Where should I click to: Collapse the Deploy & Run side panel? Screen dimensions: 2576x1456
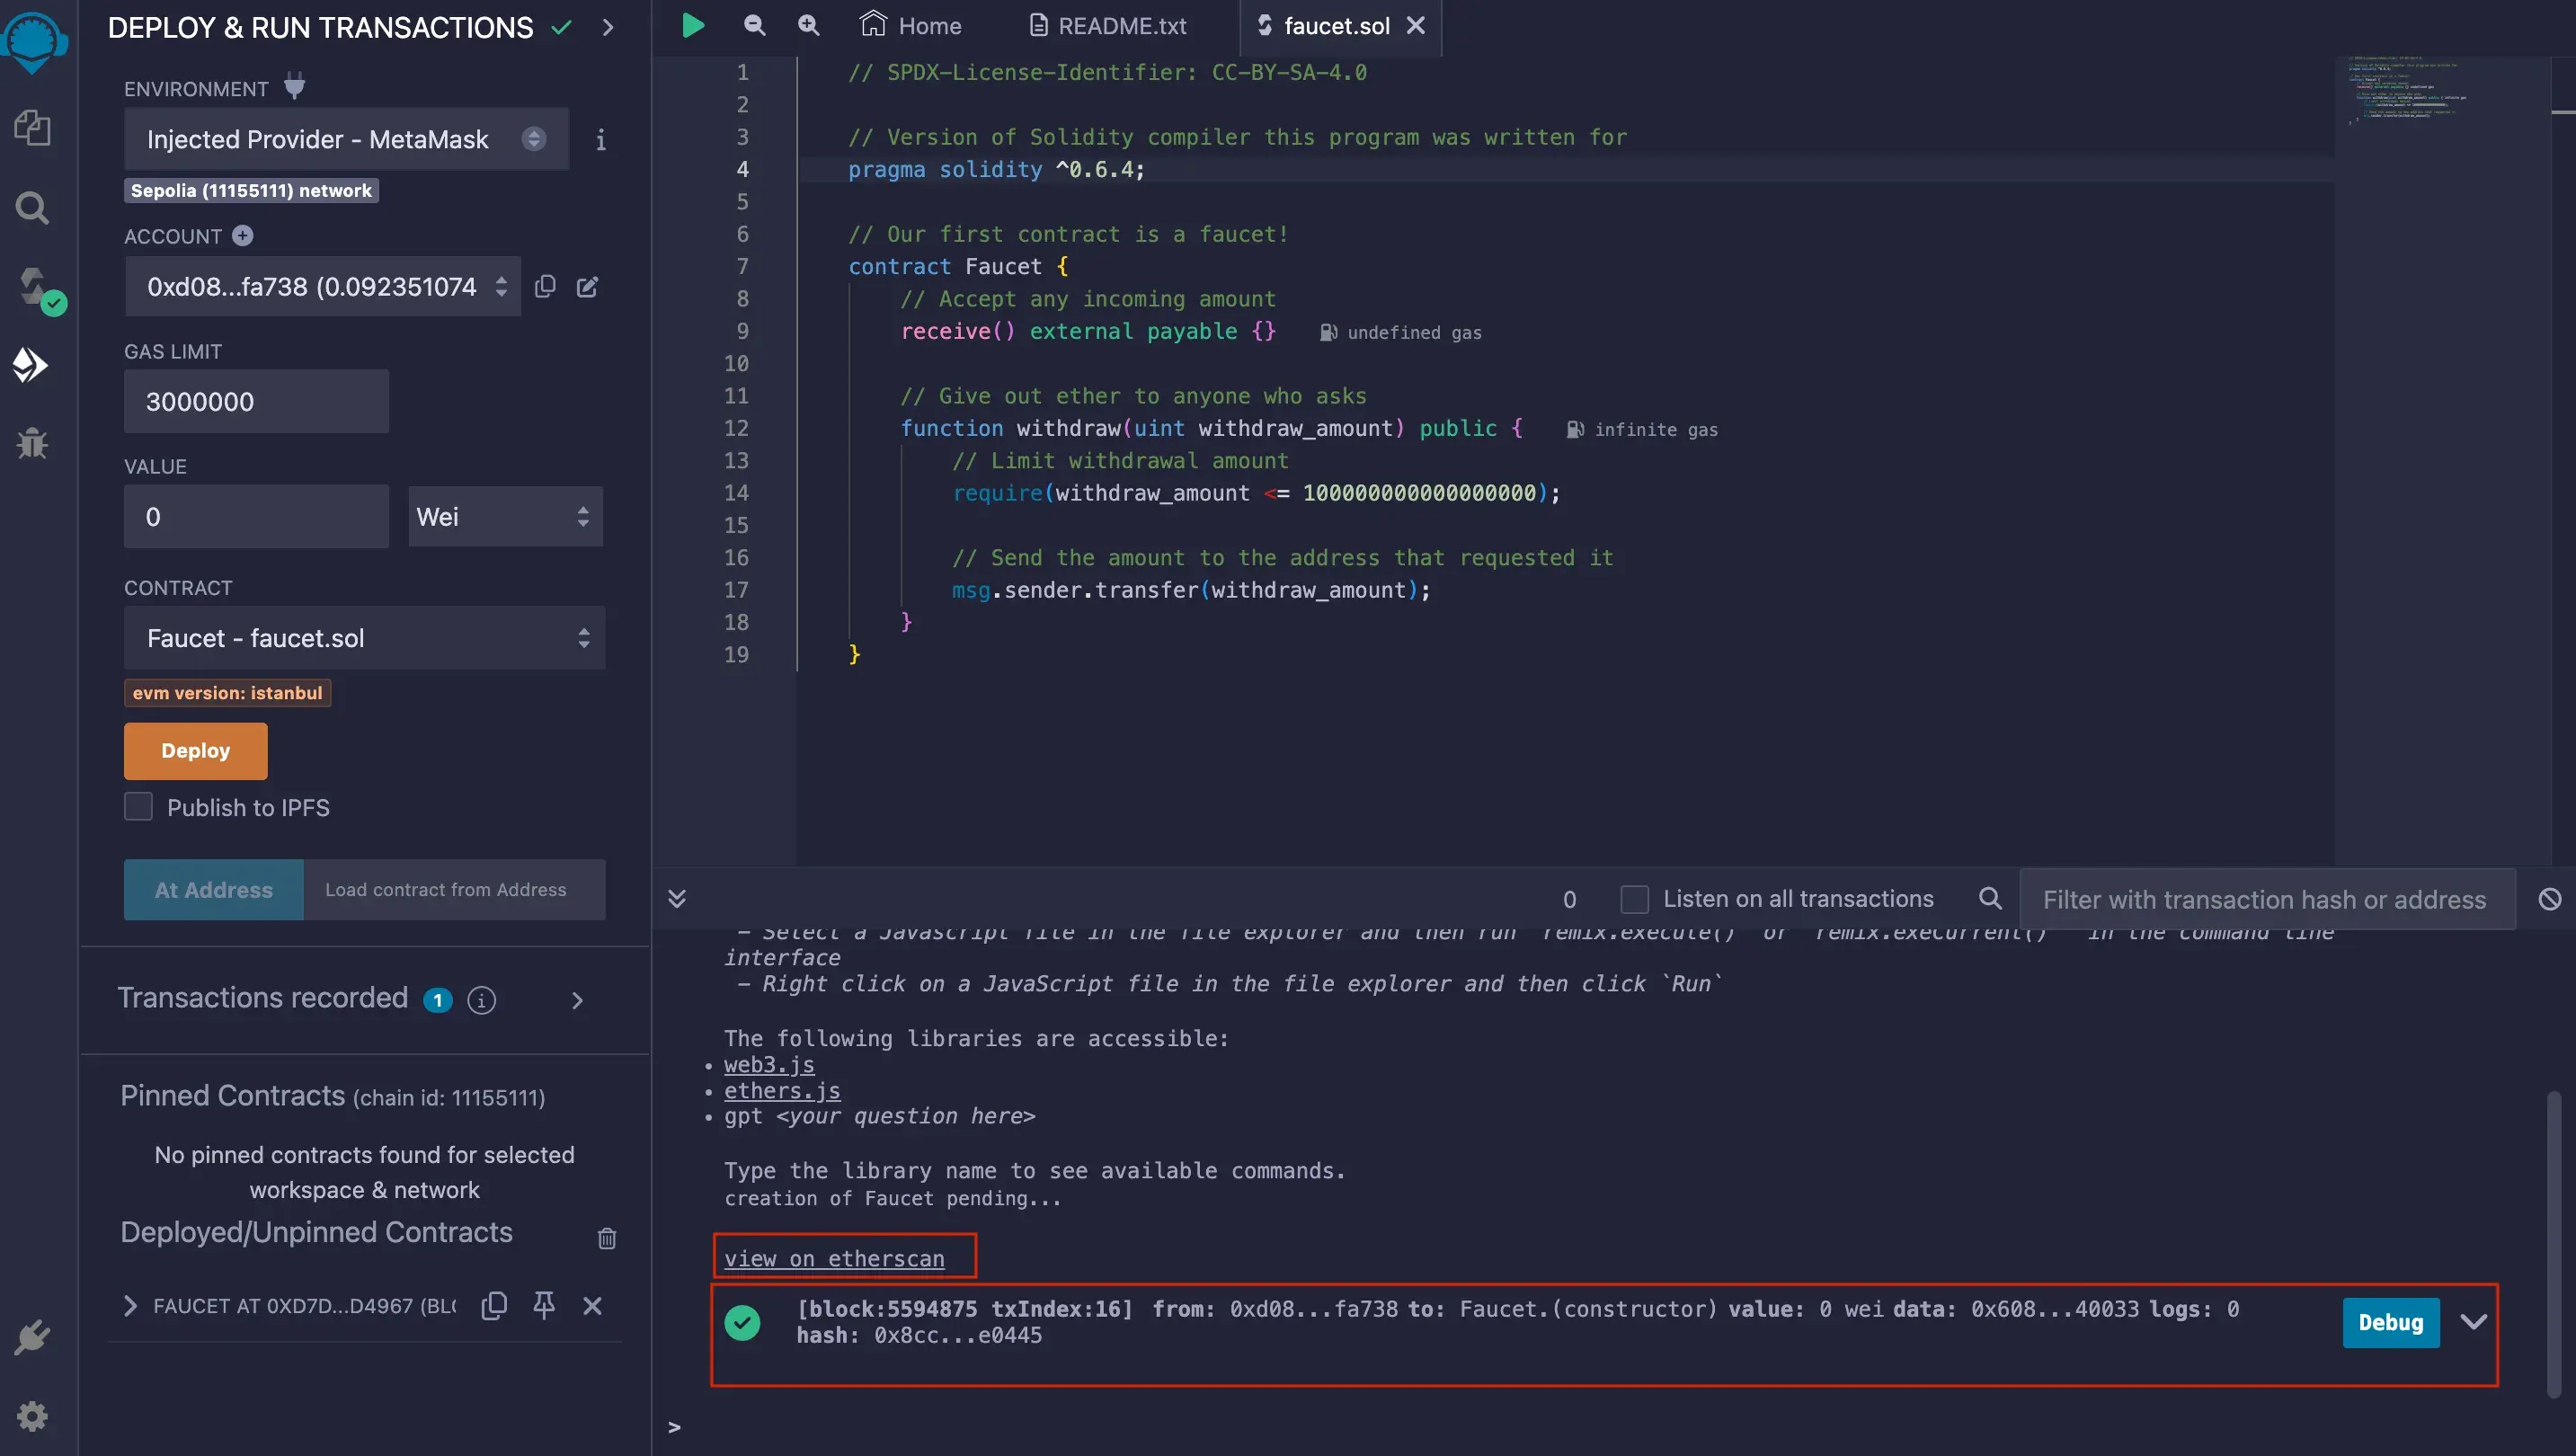[x=607, y=27]
